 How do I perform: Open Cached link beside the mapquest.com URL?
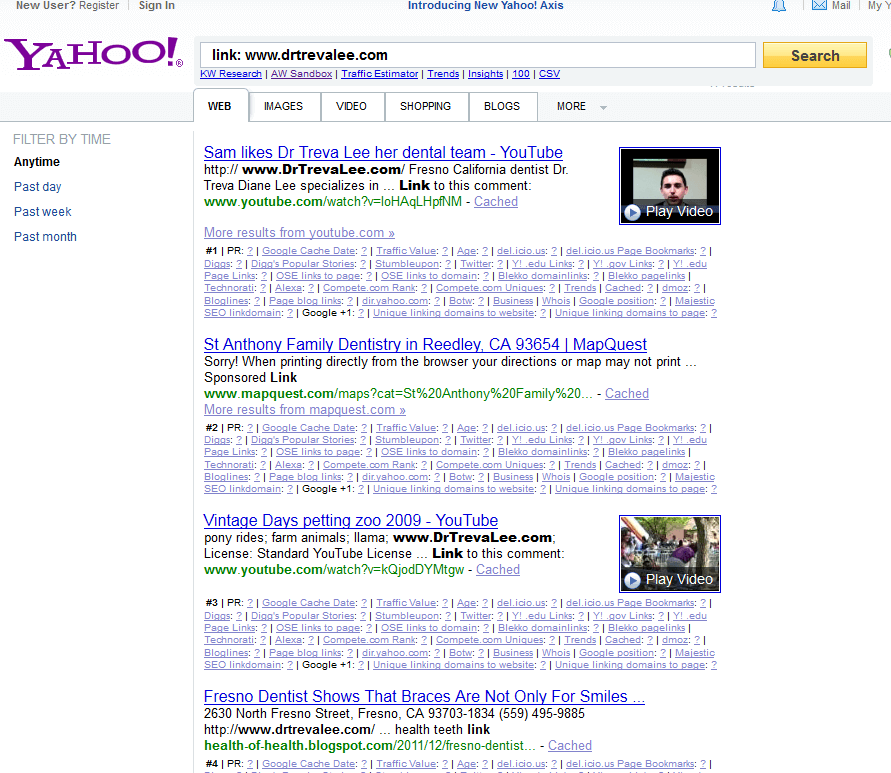pos(627,393)
